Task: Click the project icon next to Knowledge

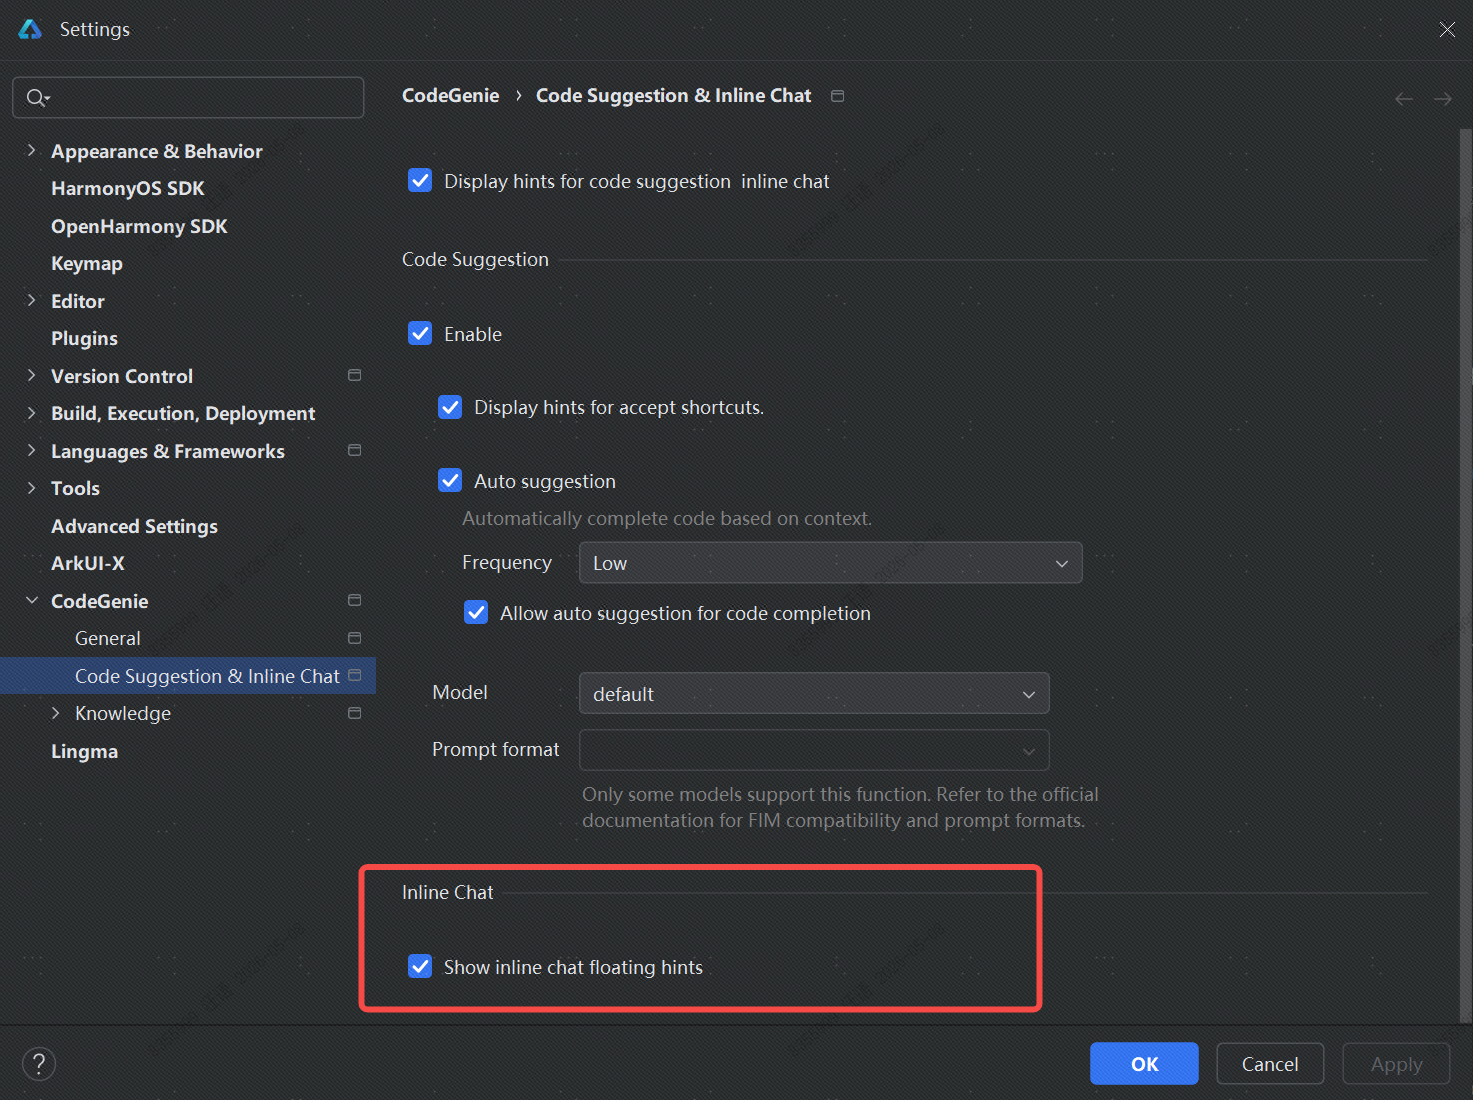Action: (354, 713)
